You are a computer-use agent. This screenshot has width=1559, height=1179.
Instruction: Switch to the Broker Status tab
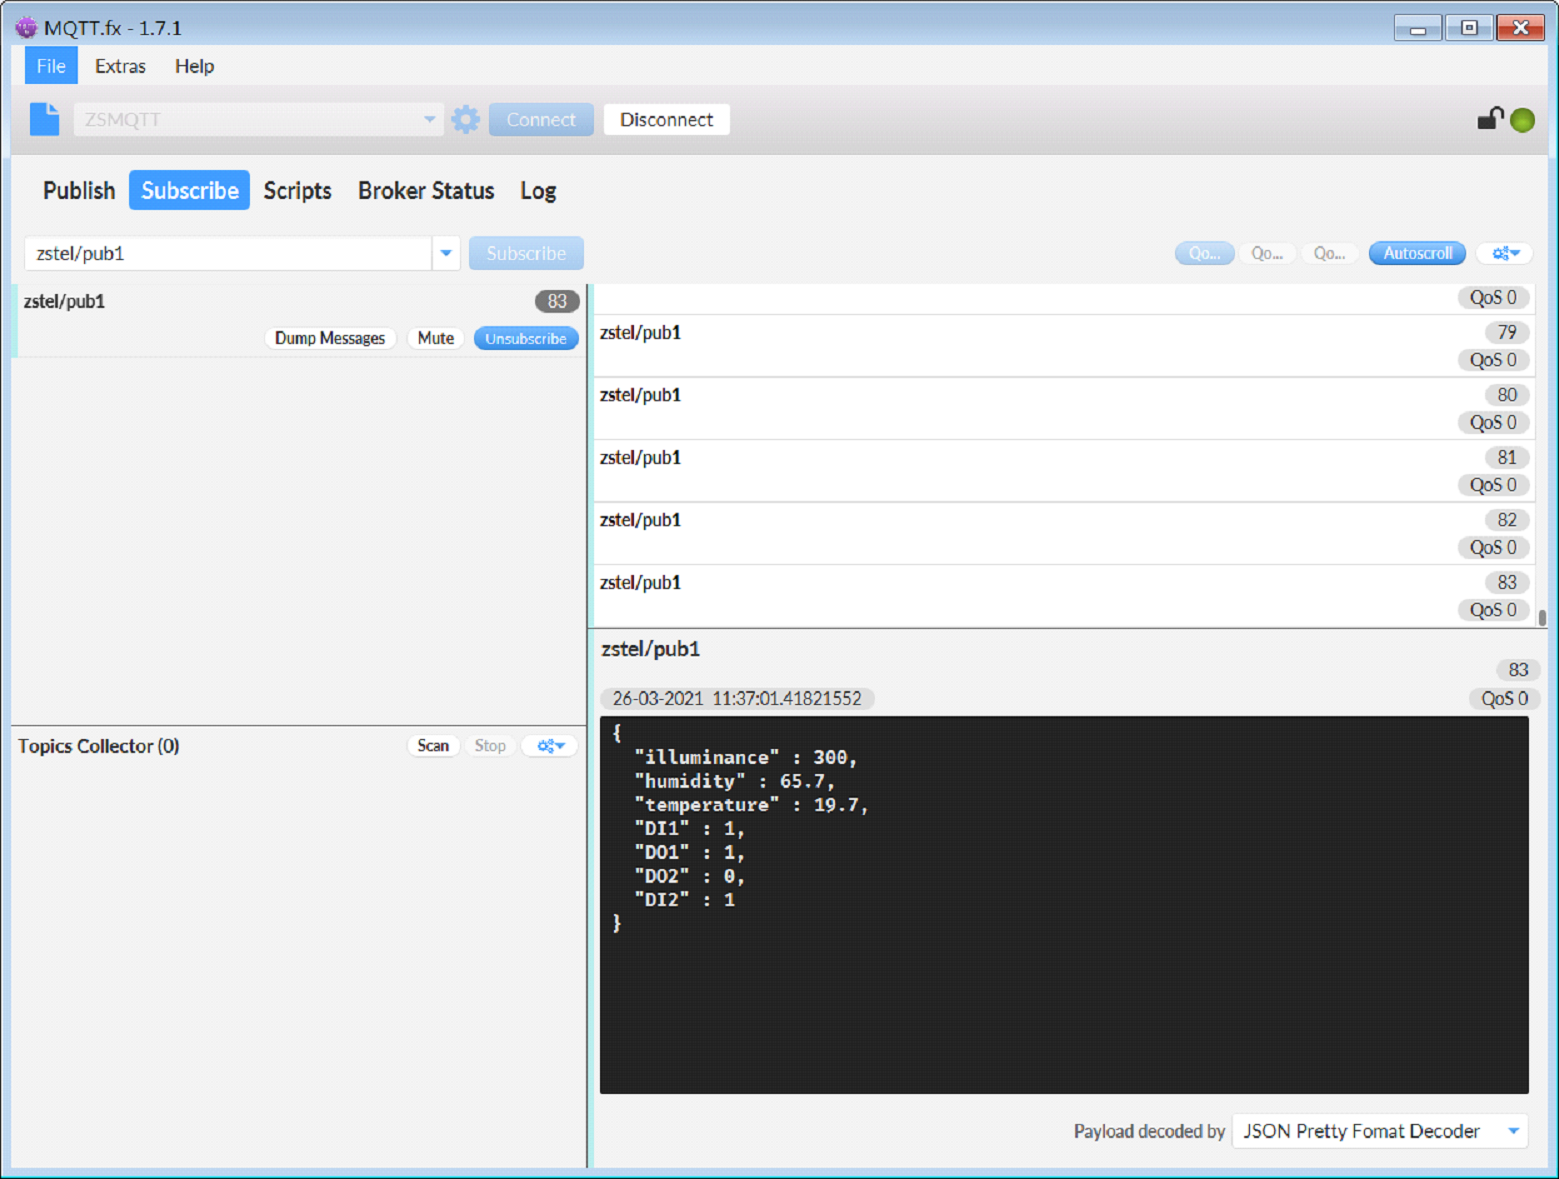click(x=426, y=190)
